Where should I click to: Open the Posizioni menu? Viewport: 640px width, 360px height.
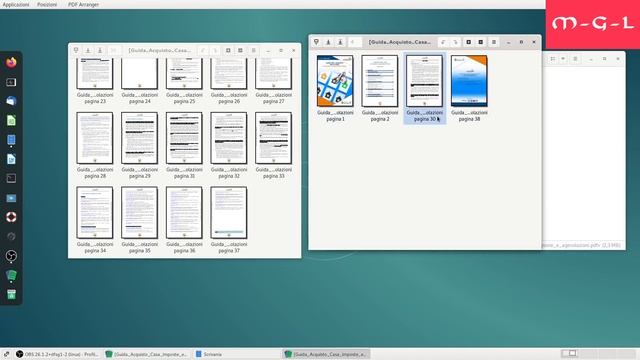pos(47,4)
